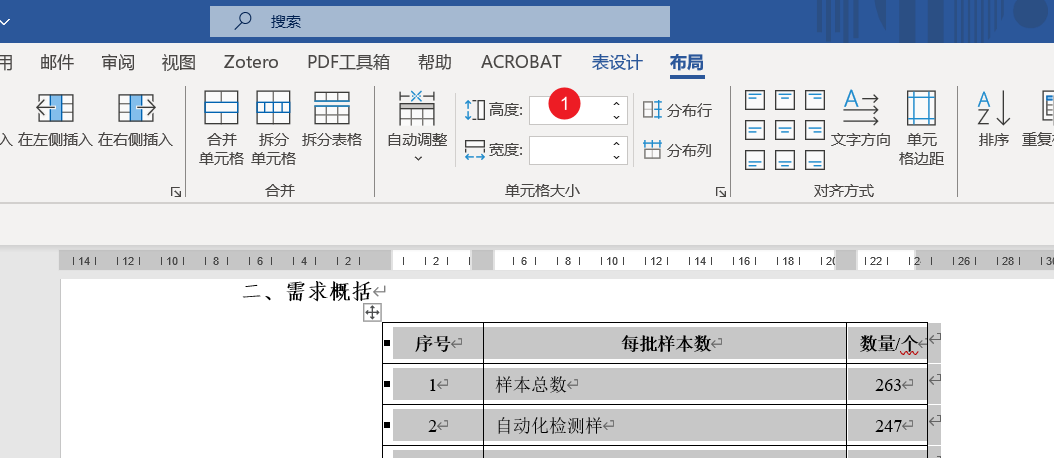Screen dimensions: 1054x458
Task: Increase the row height stepper
Action: [x=617, y=104]
